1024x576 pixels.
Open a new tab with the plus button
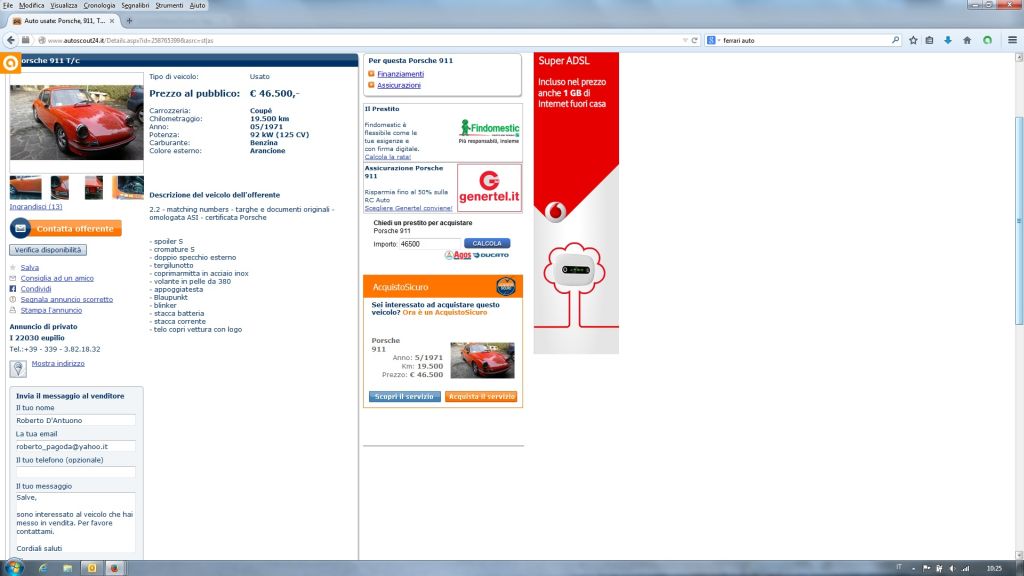(x=129, y=21)
